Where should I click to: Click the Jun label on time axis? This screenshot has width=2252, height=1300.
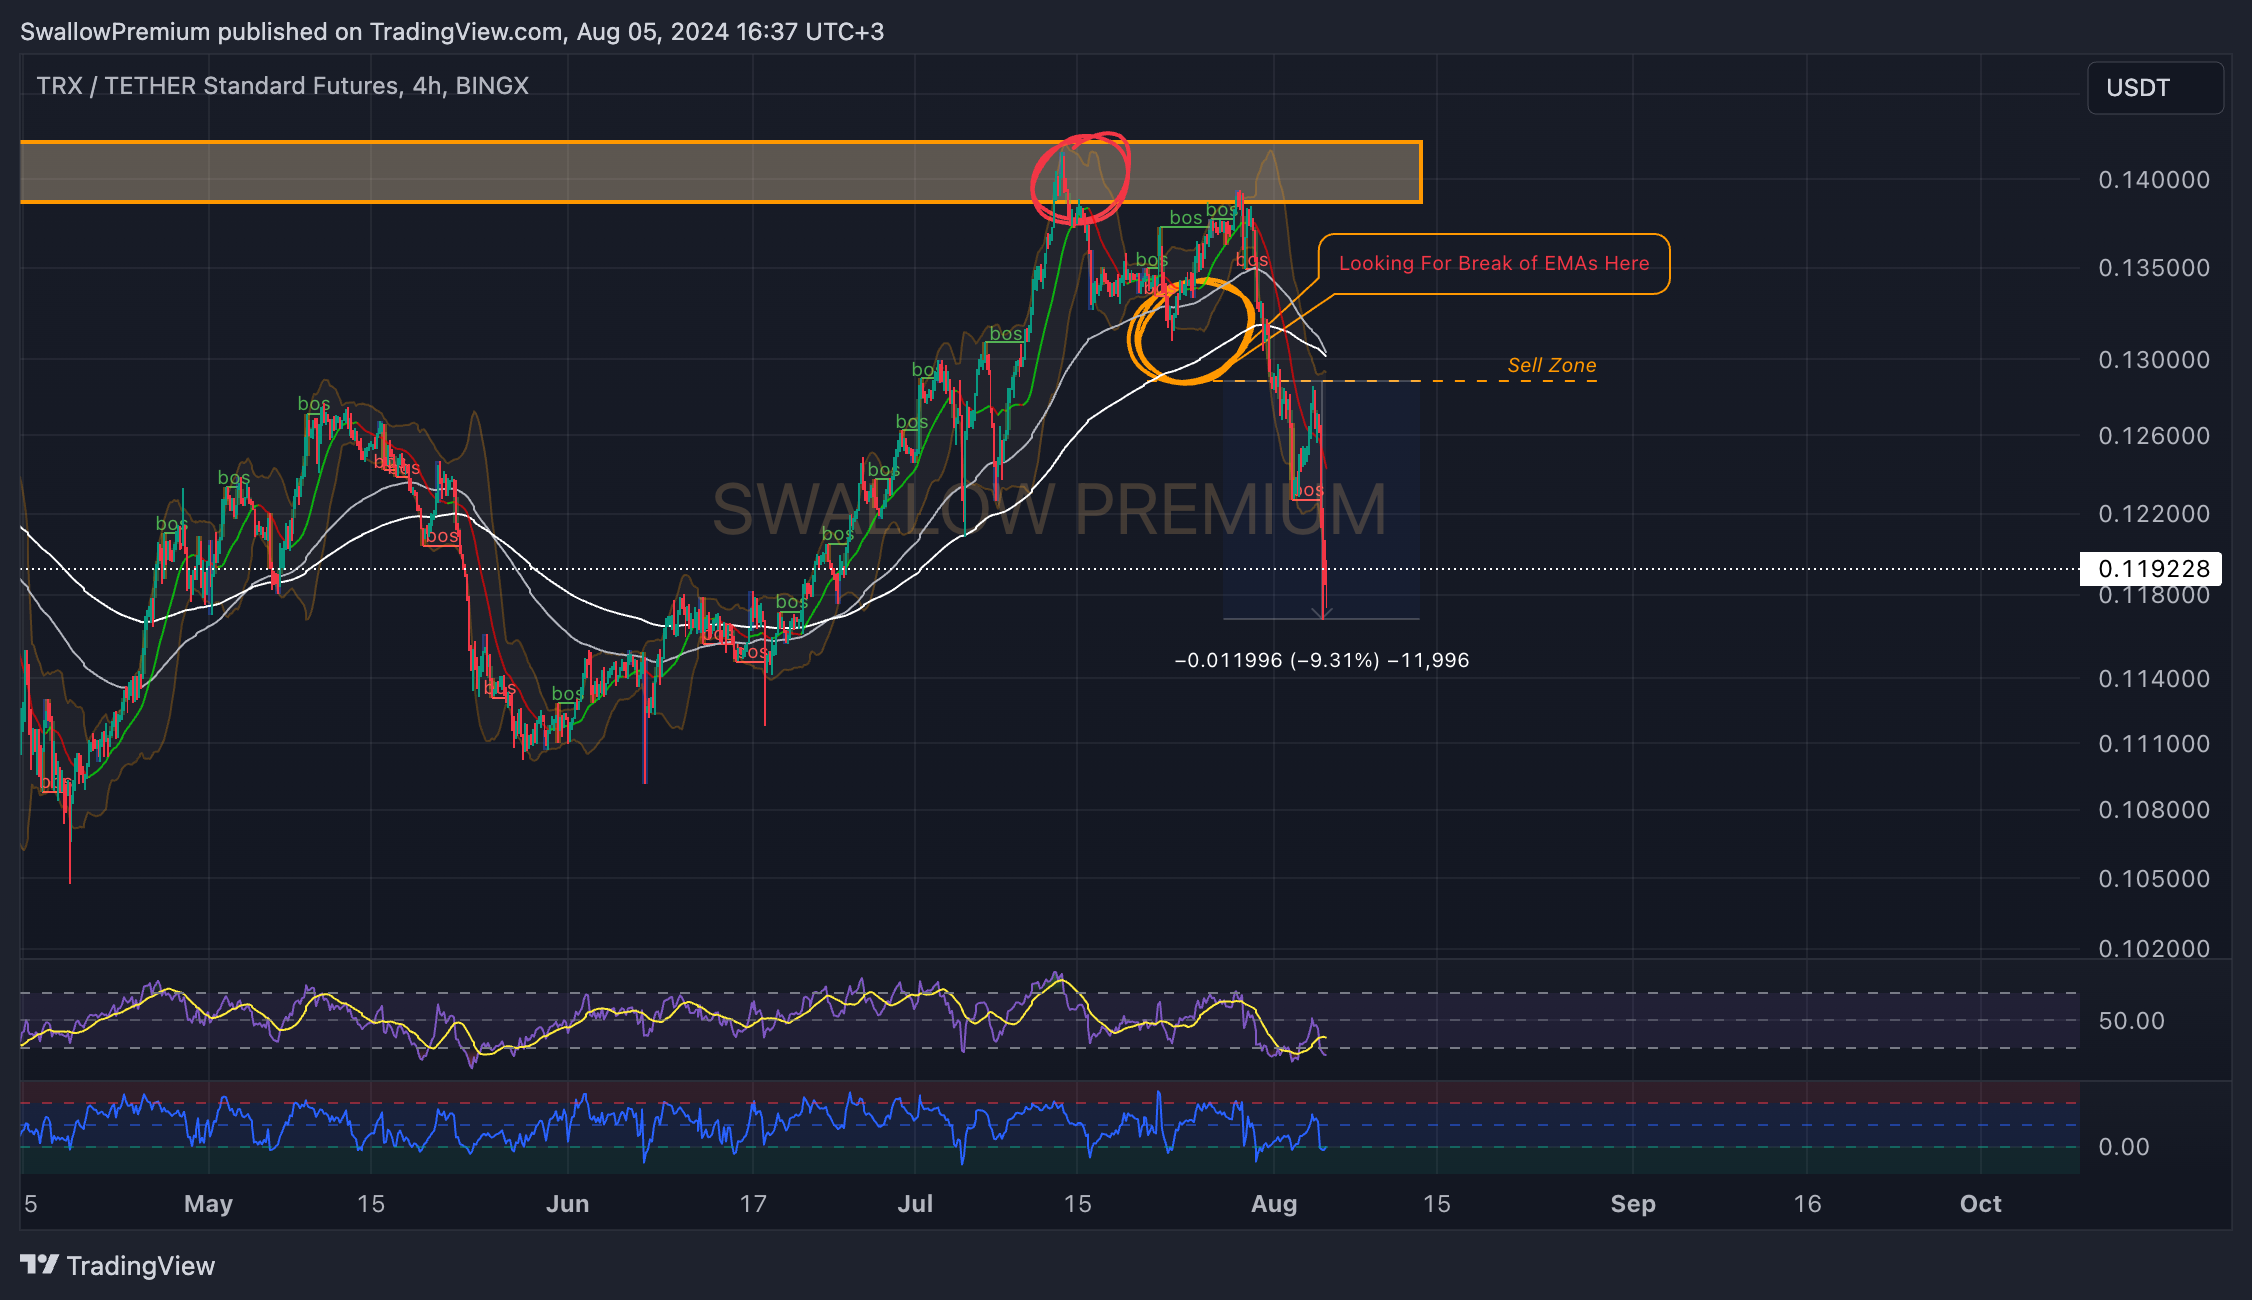click(567, 1204)
